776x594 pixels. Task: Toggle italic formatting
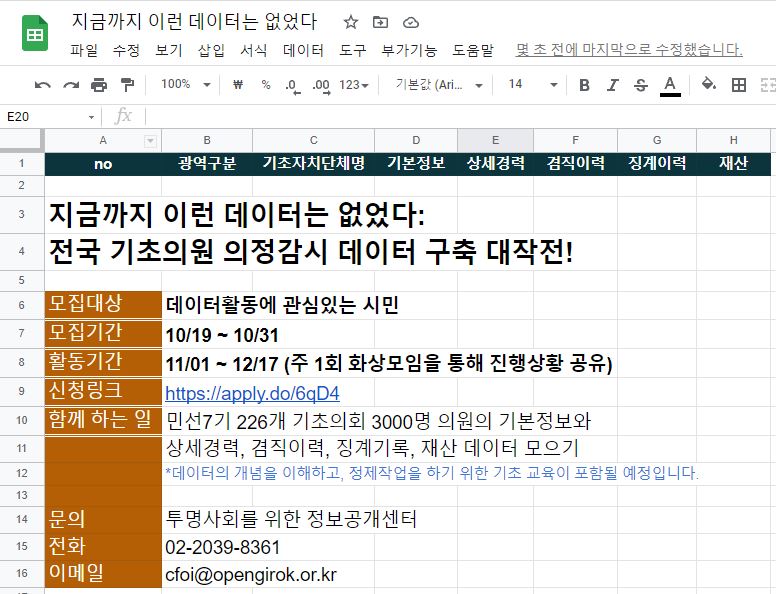612,85
